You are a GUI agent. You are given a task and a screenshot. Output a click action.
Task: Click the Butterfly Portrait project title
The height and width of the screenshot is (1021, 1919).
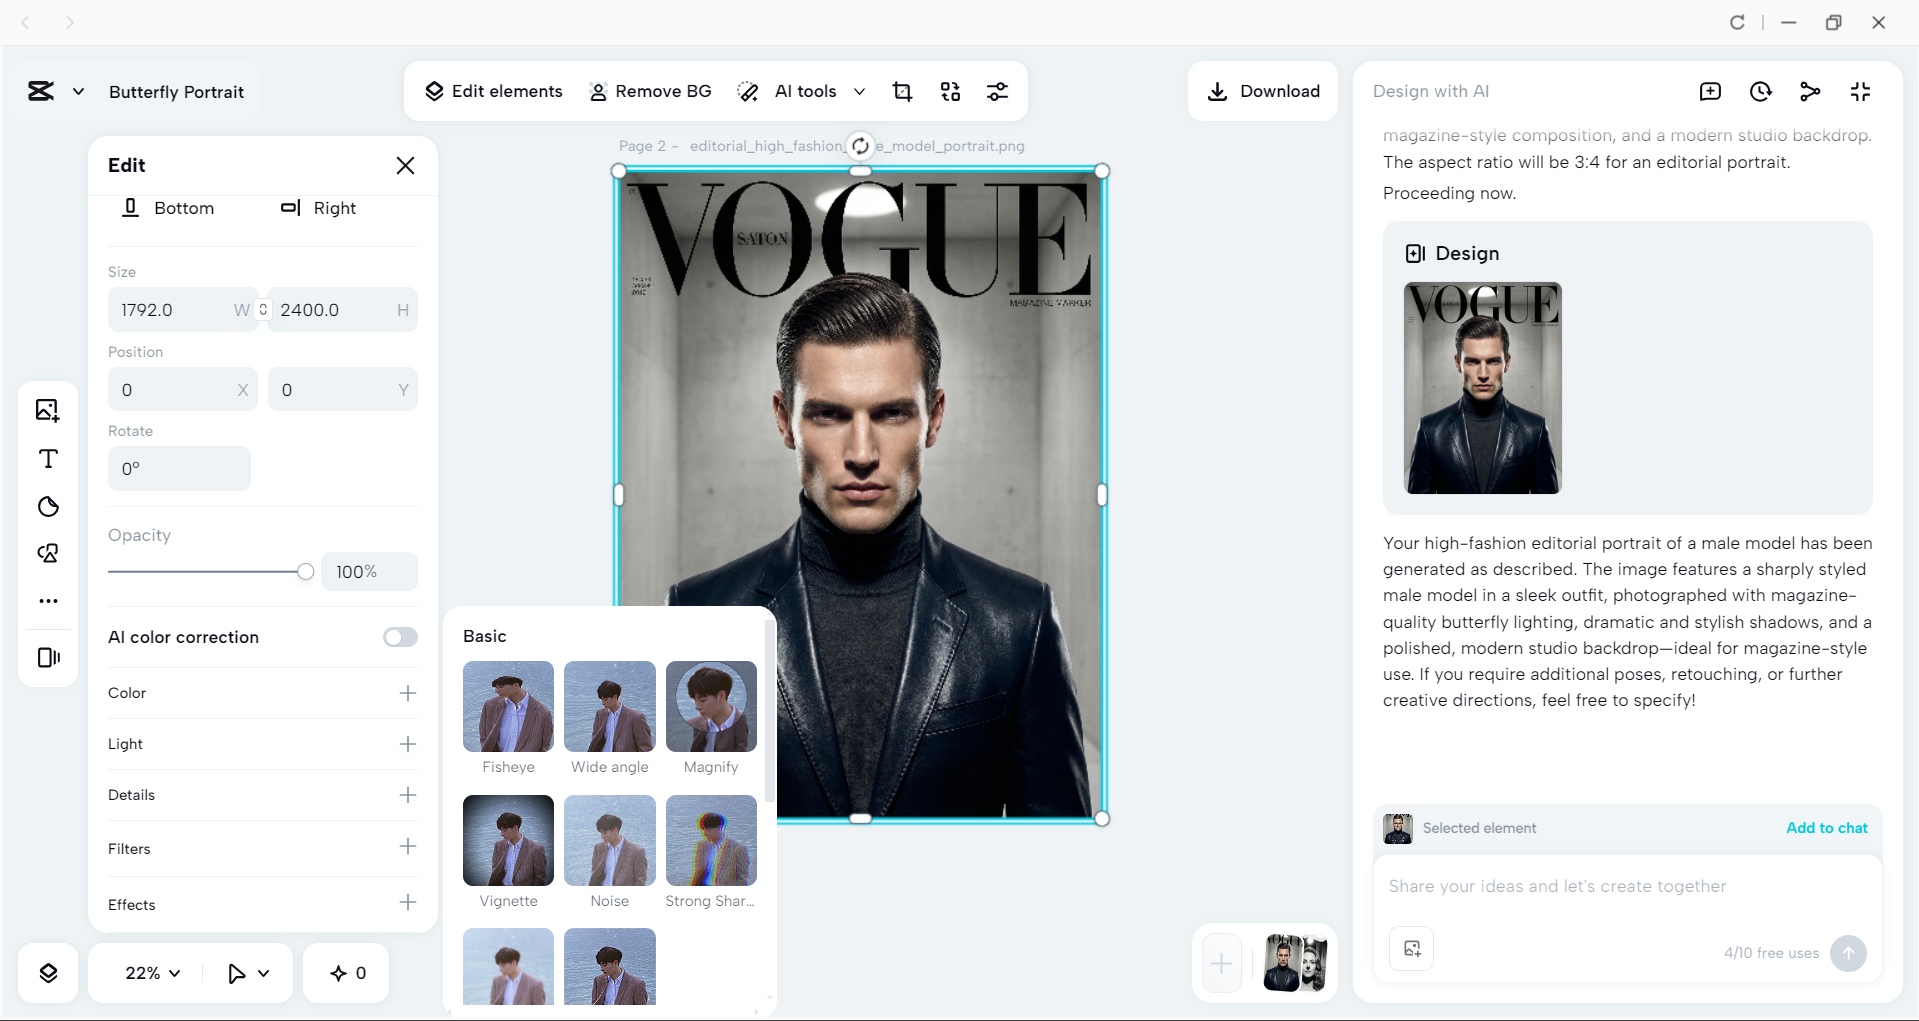click(x=177, y=92)
